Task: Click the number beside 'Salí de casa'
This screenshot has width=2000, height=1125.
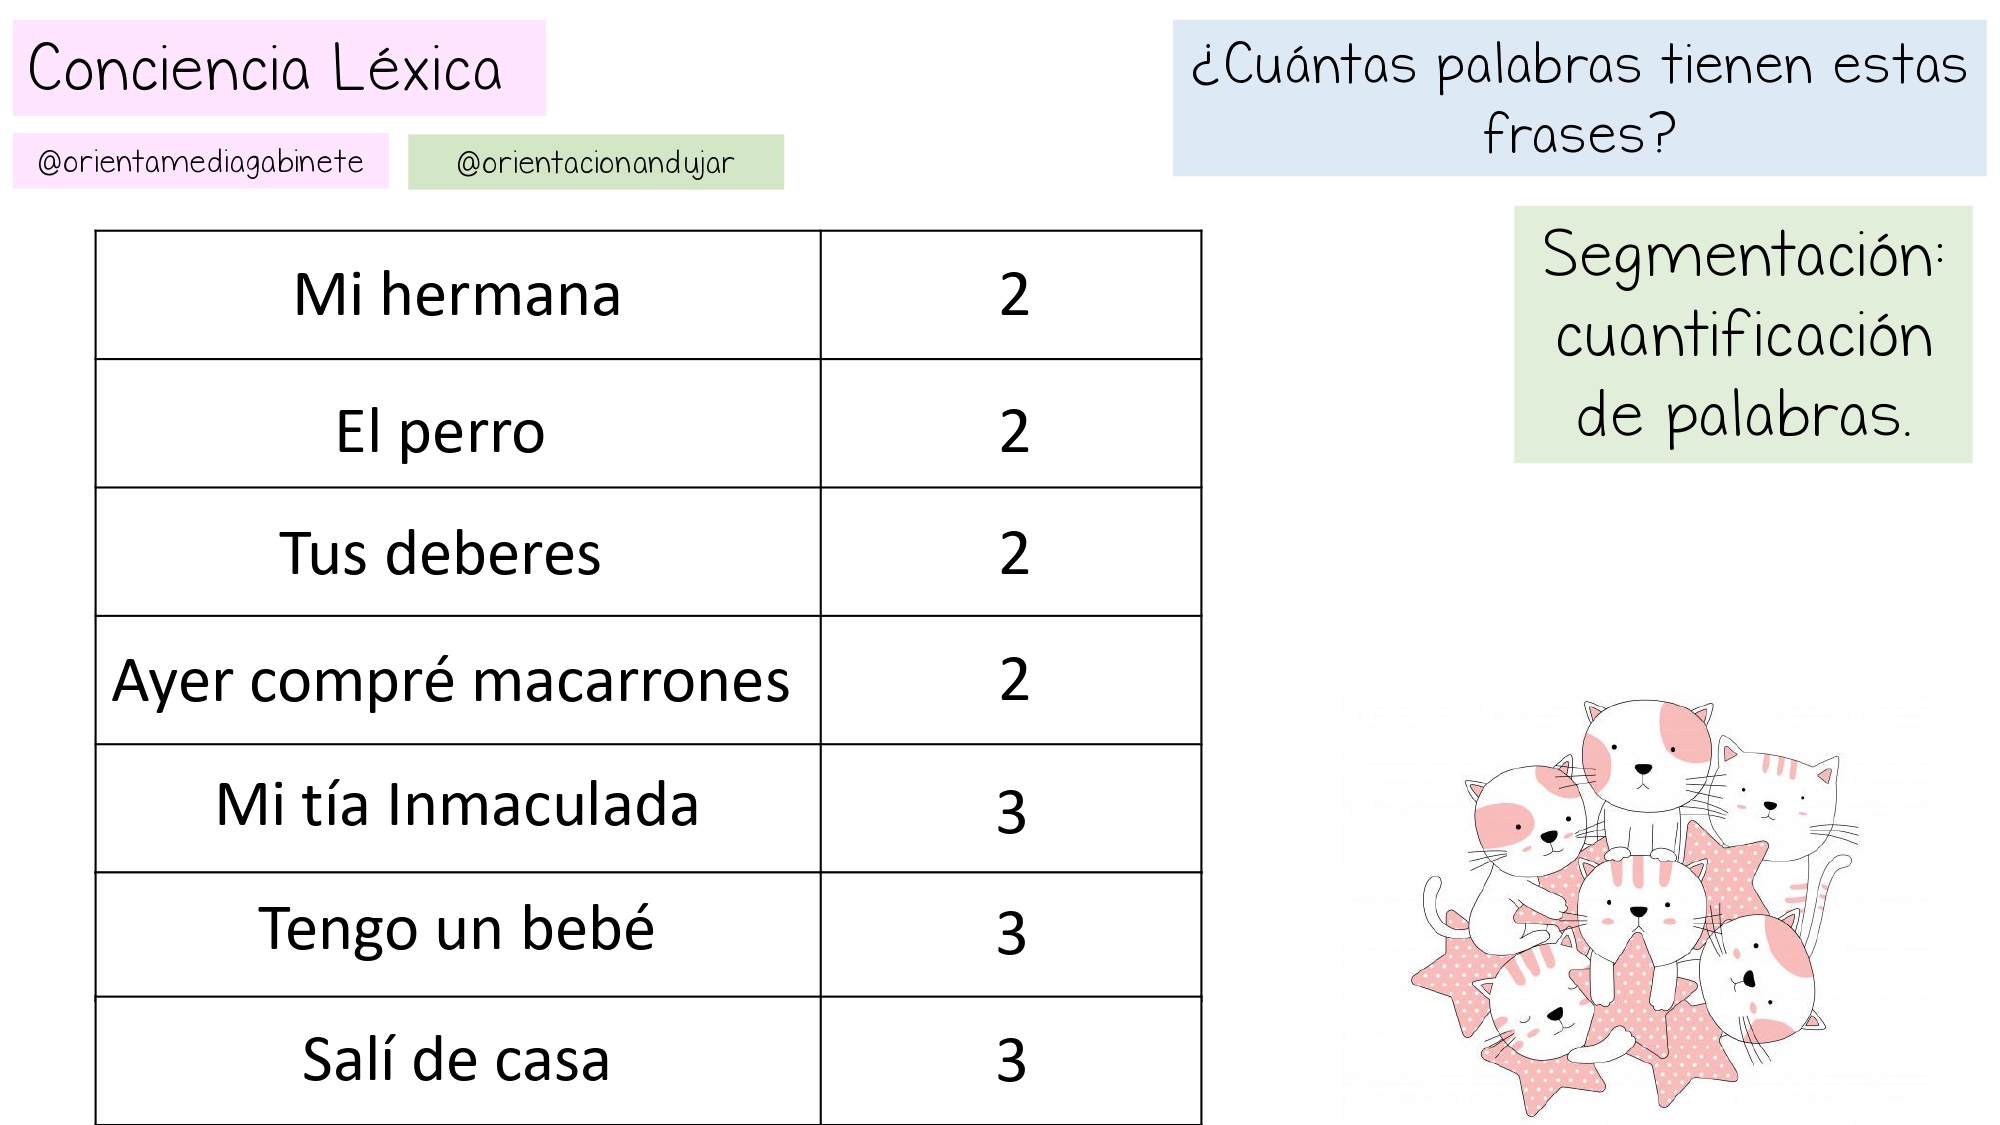Action: (x=1011, y=1060)
